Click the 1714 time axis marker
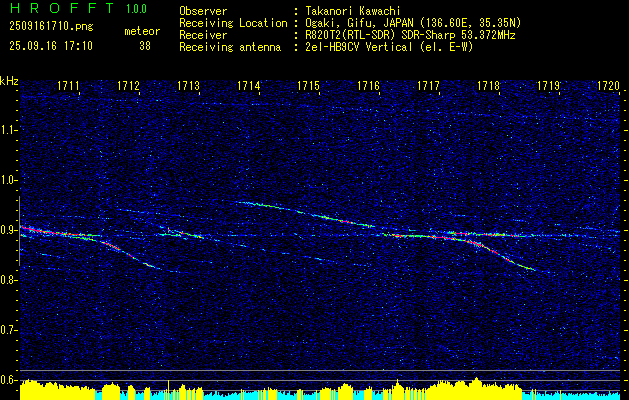Screen dimensions: 629x400 point(248,85)
